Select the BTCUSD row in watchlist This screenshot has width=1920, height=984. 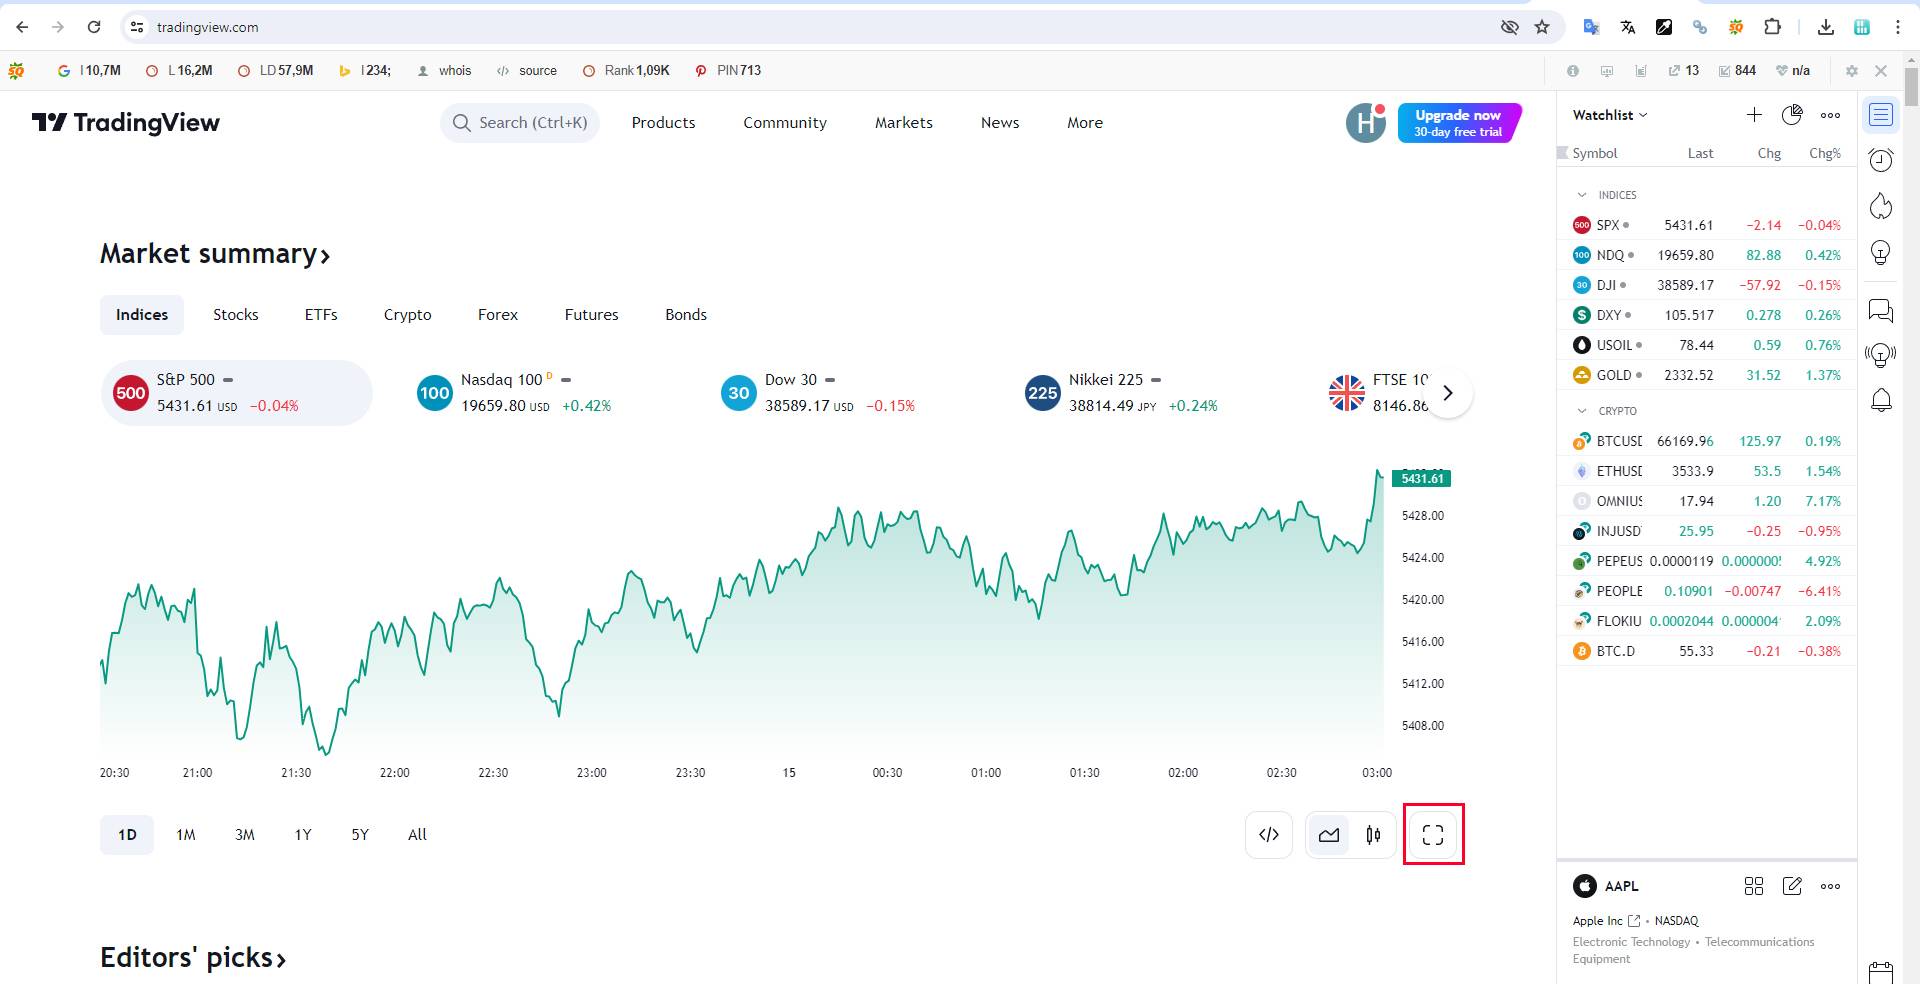(1707, 441)
